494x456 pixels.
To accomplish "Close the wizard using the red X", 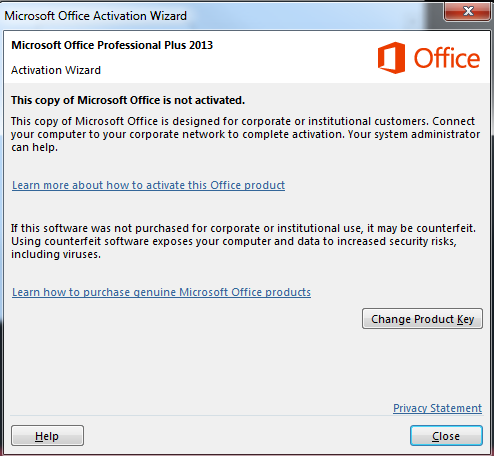I will click(467, 11).
